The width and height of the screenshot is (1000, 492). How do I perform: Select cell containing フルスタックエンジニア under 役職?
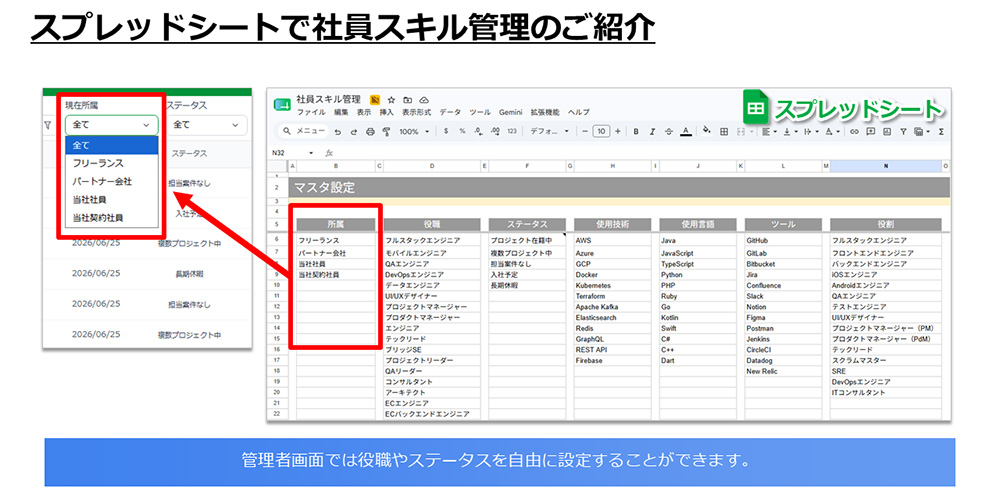[430, 241]
